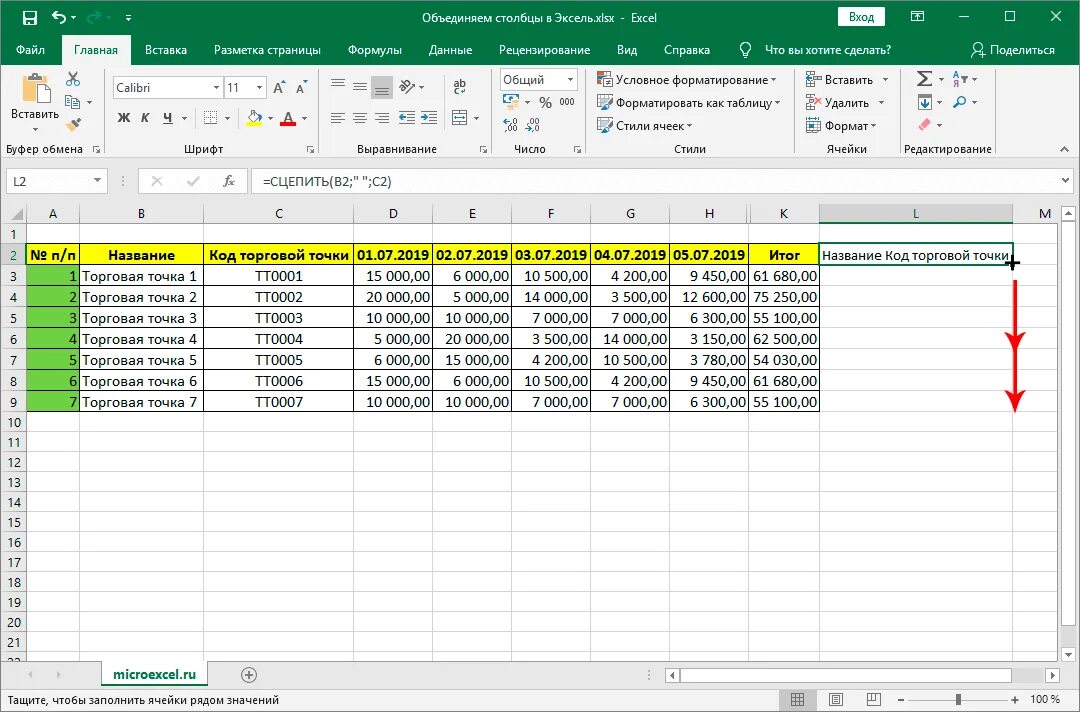
Task: Switch to the Разметка страницы tab
Action: pos(267,50)
